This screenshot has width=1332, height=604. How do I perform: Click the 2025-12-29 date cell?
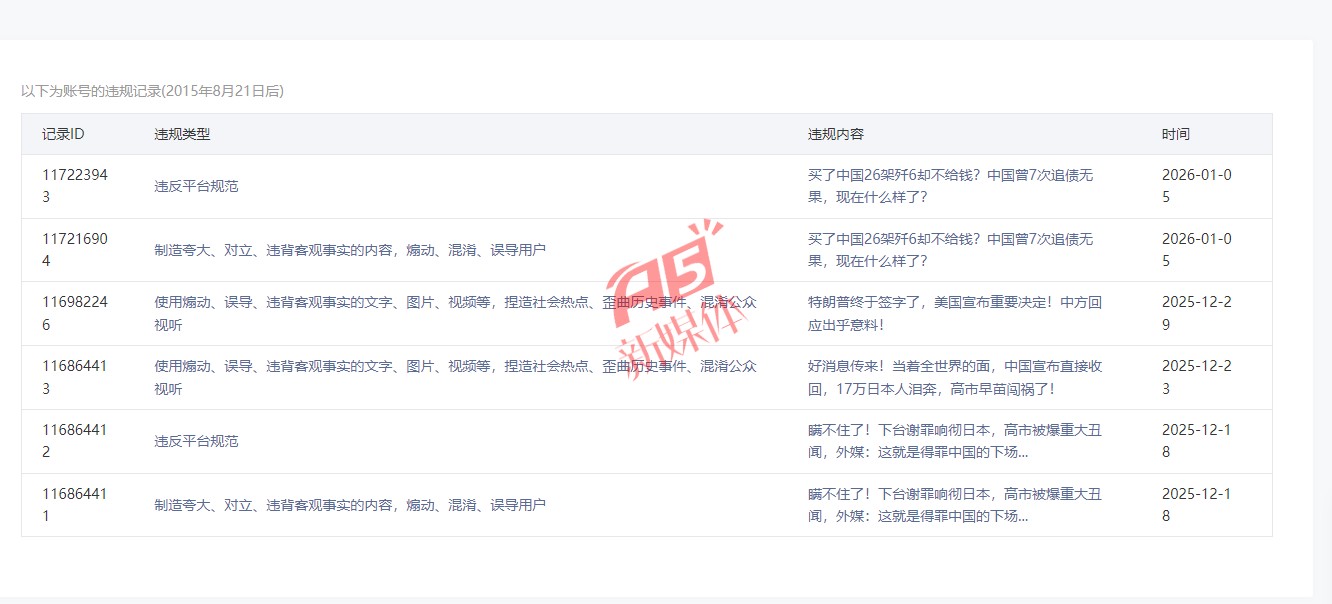pos(1196,314)
